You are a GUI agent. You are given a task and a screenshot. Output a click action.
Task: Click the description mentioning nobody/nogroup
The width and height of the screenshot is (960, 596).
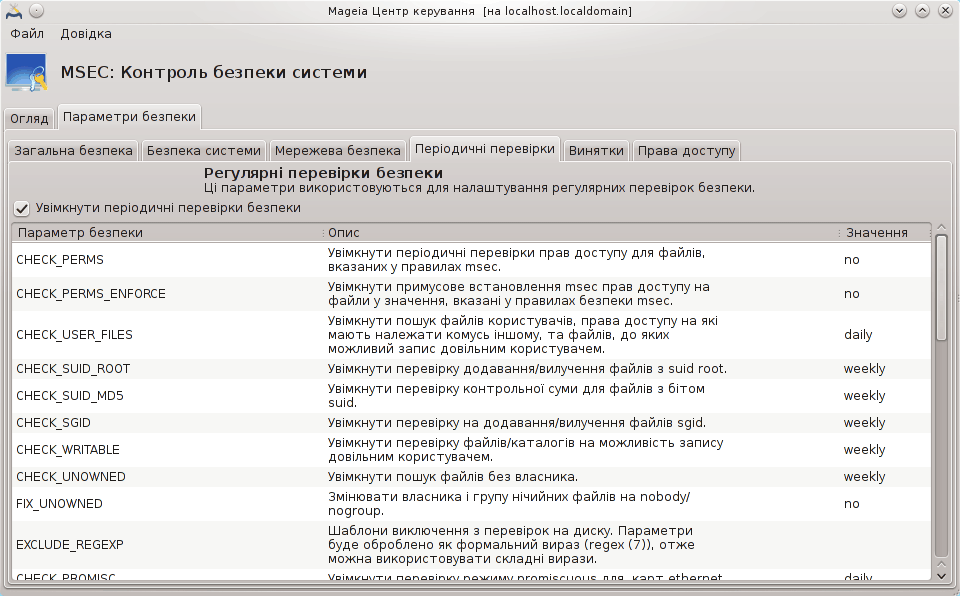pyautogui.click(x=509, y=504)
